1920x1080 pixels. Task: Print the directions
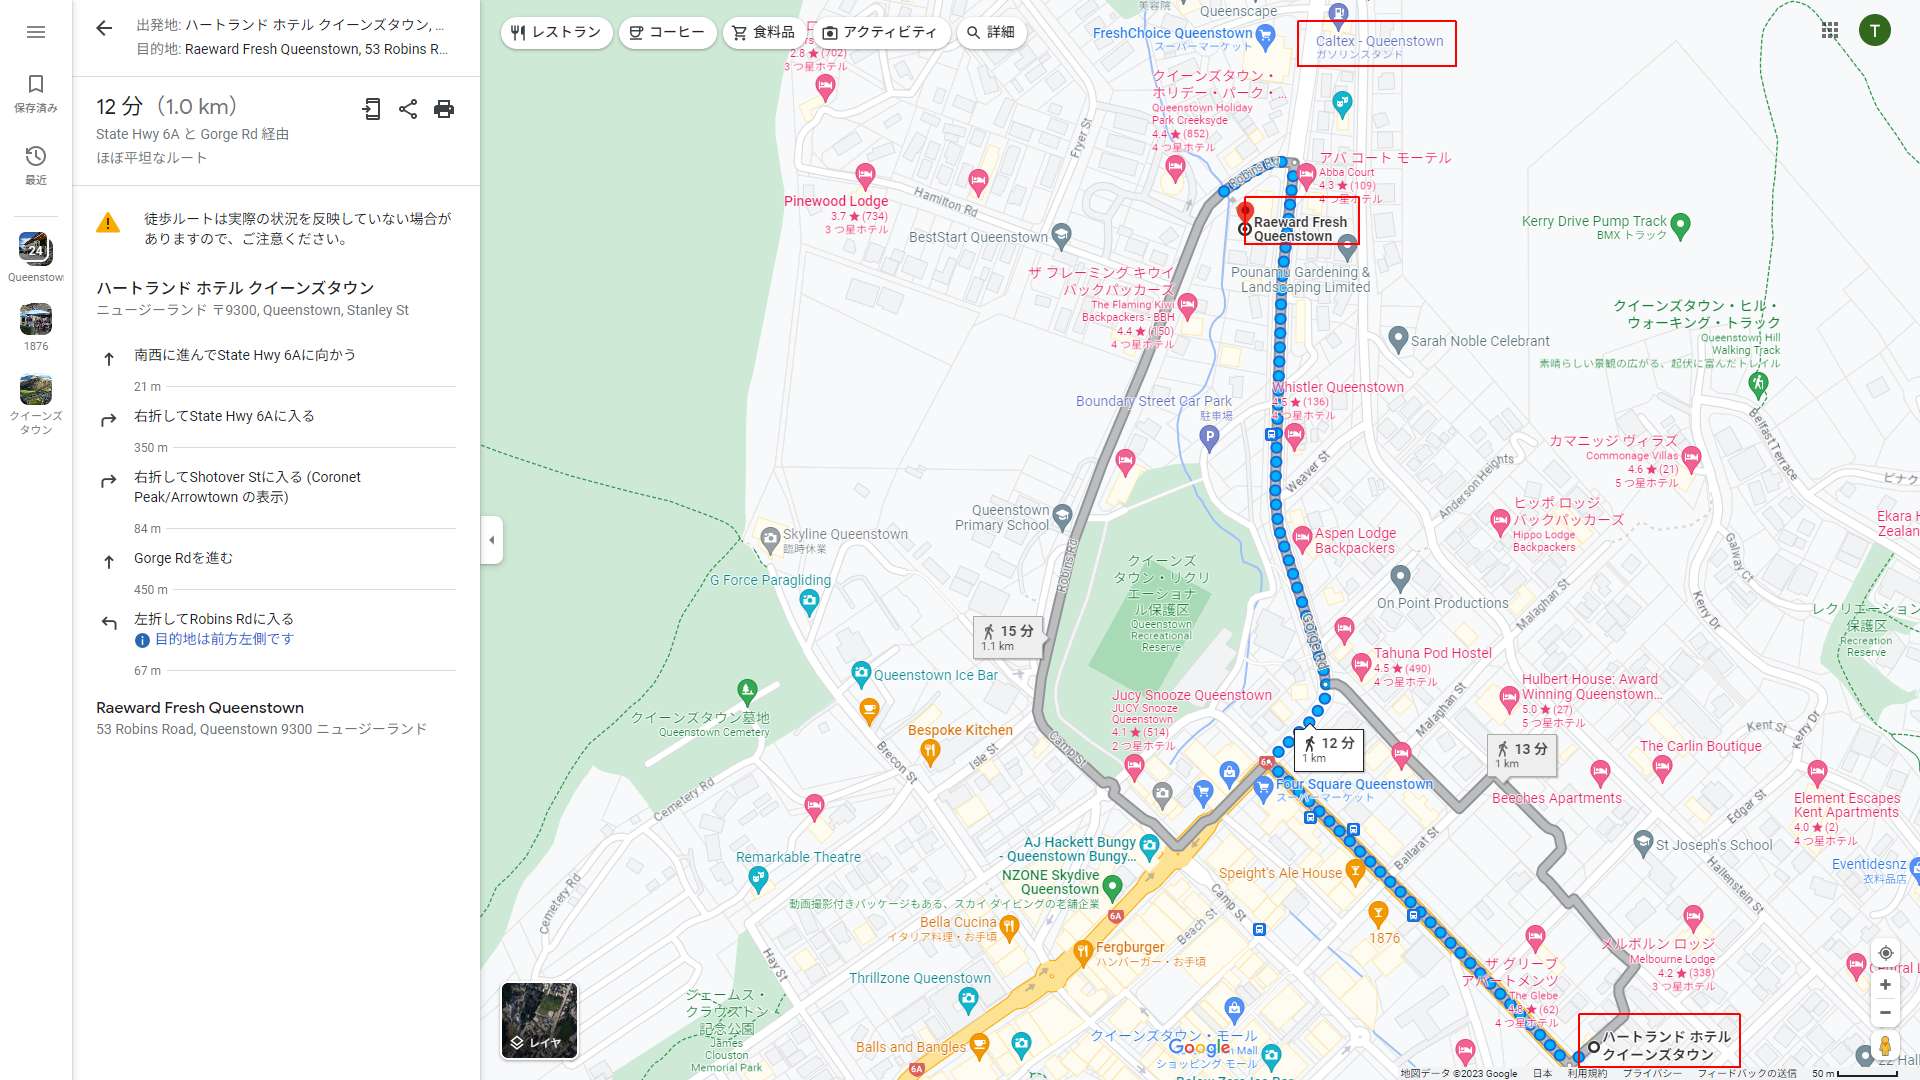click(x=444, y=109)
